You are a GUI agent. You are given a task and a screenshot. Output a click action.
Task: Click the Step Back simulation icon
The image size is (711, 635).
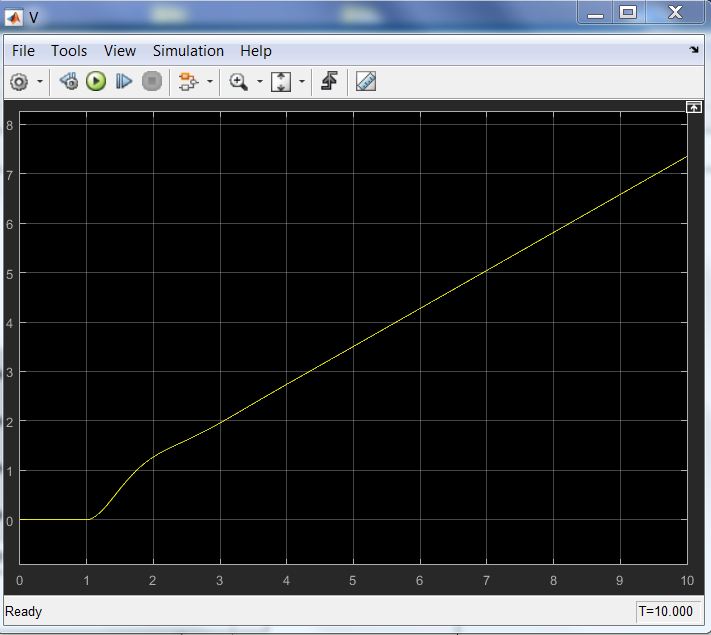[x=69, y=82]
